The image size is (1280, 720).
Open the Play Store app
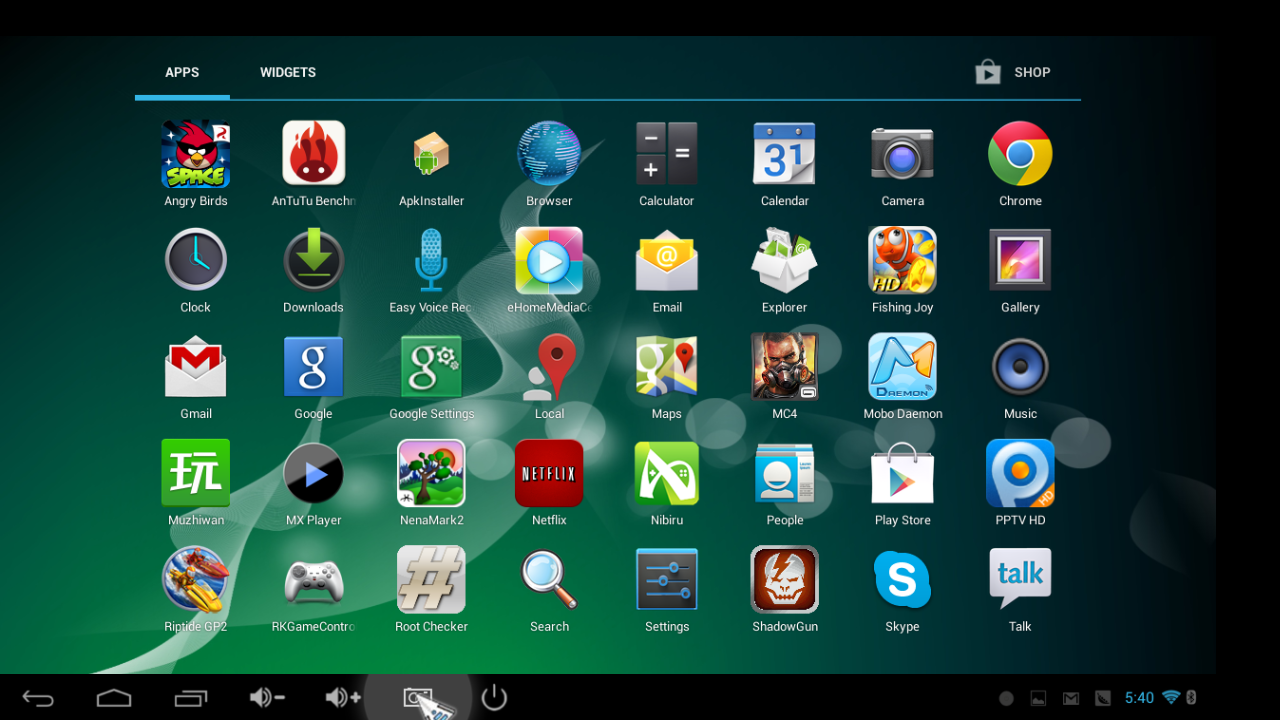902,473
